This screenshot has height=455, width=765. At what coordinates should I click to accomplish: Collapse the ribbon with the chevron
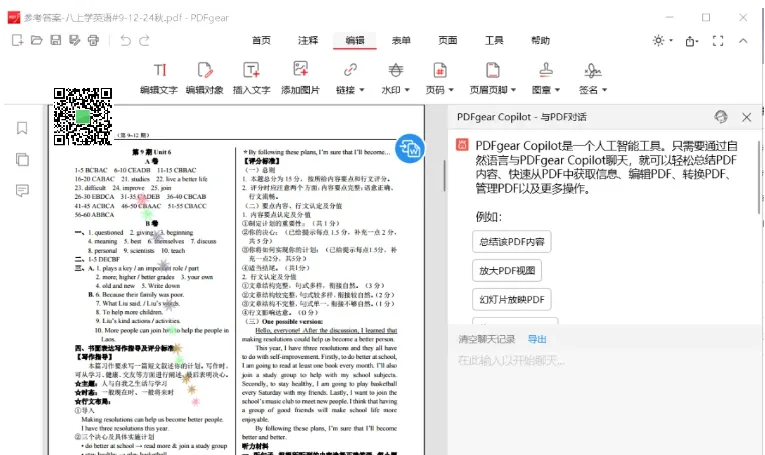(743, 41)
